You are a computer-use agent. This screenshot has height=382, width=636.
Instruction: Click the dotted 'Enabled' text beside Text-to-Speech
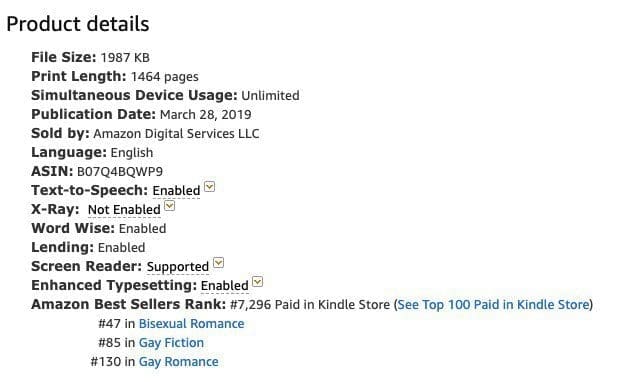(x=176, y=191)
